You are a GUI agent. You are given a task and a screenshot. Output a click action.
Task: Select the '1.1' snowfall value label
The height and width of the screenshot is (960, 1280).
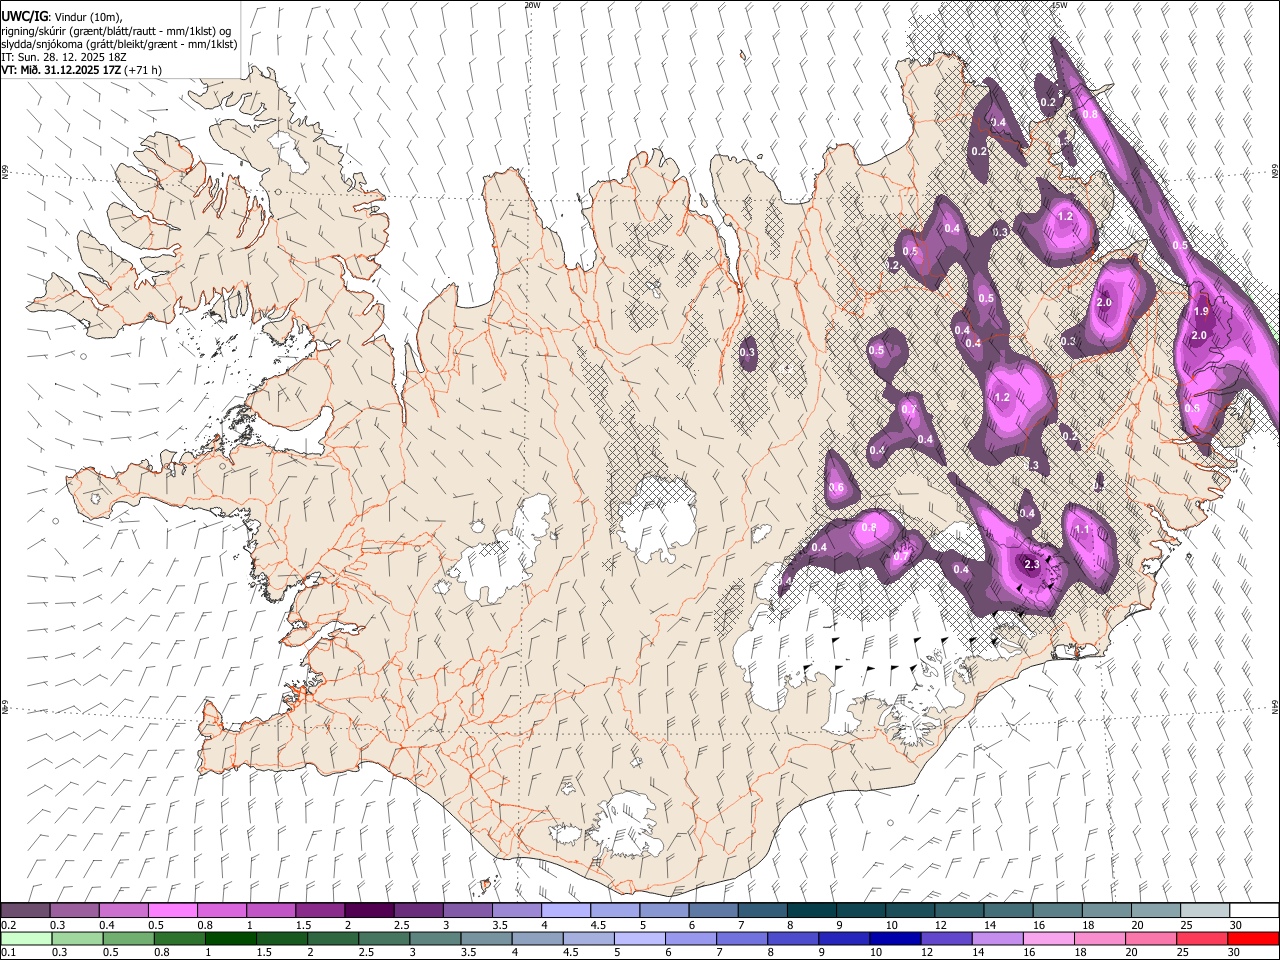click(x=1081, y=531)
